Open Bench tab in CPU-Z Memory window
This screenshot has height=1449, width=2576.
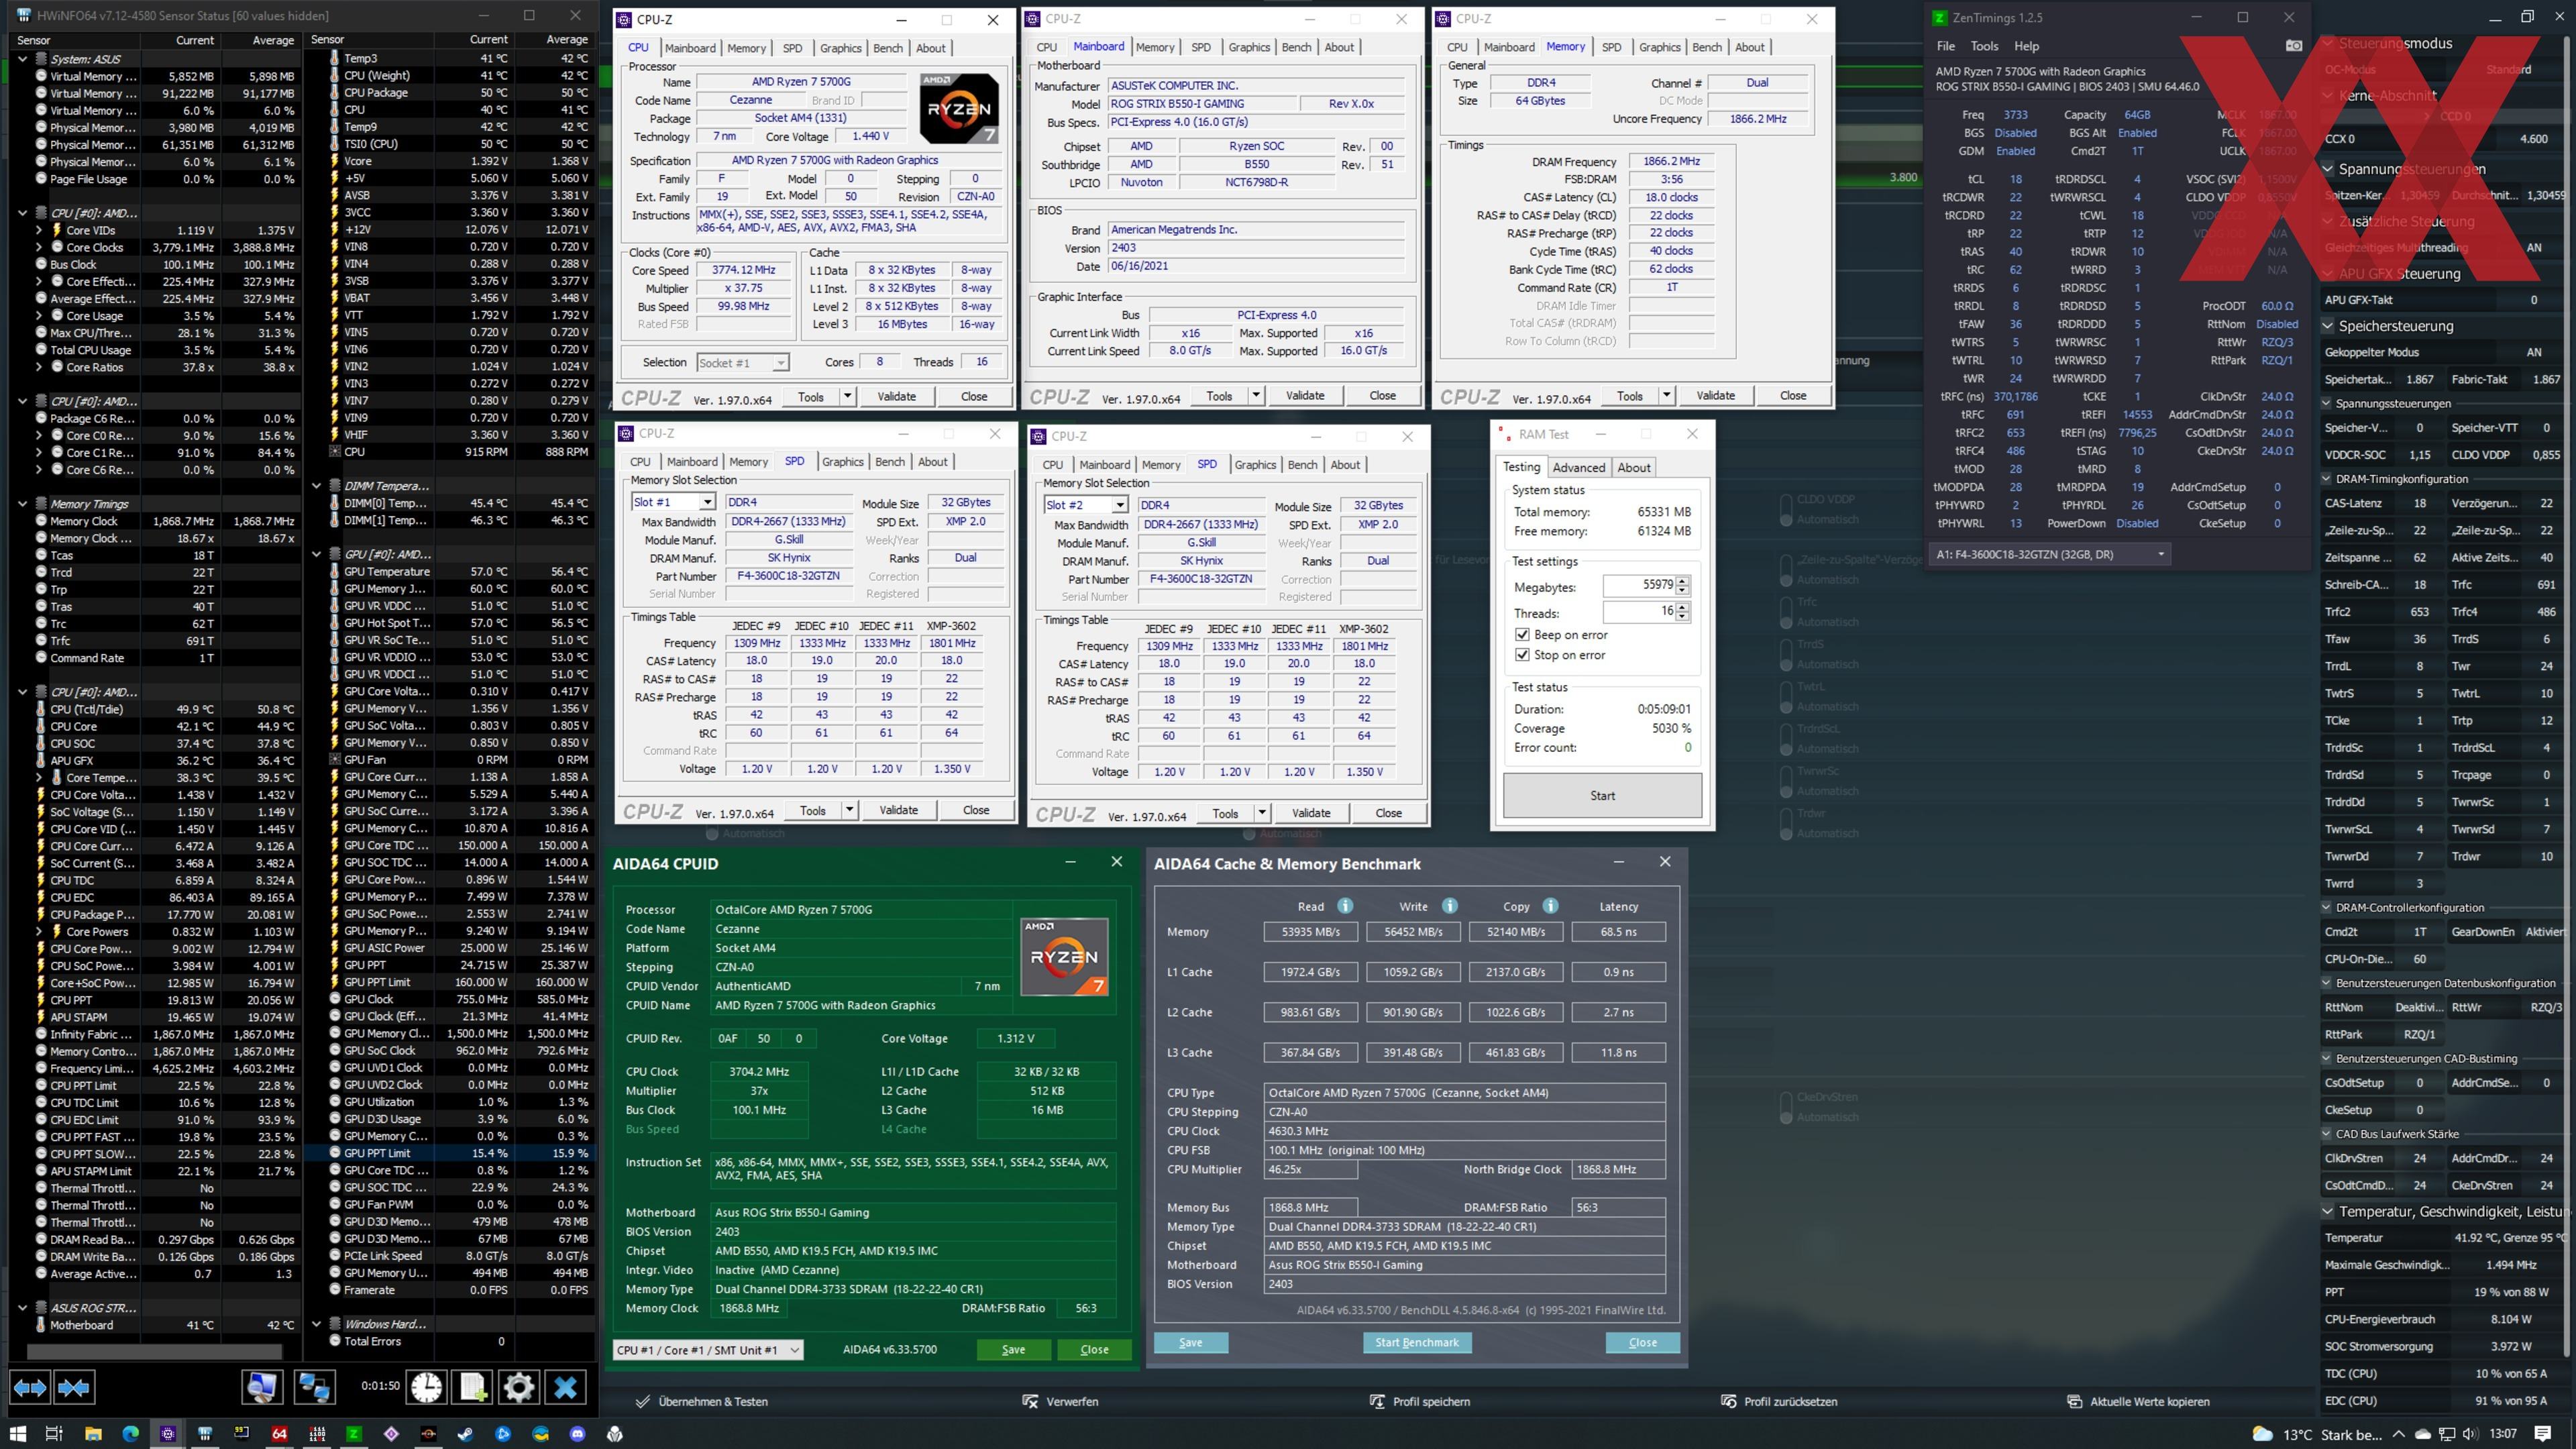[x=1707, y=47]
